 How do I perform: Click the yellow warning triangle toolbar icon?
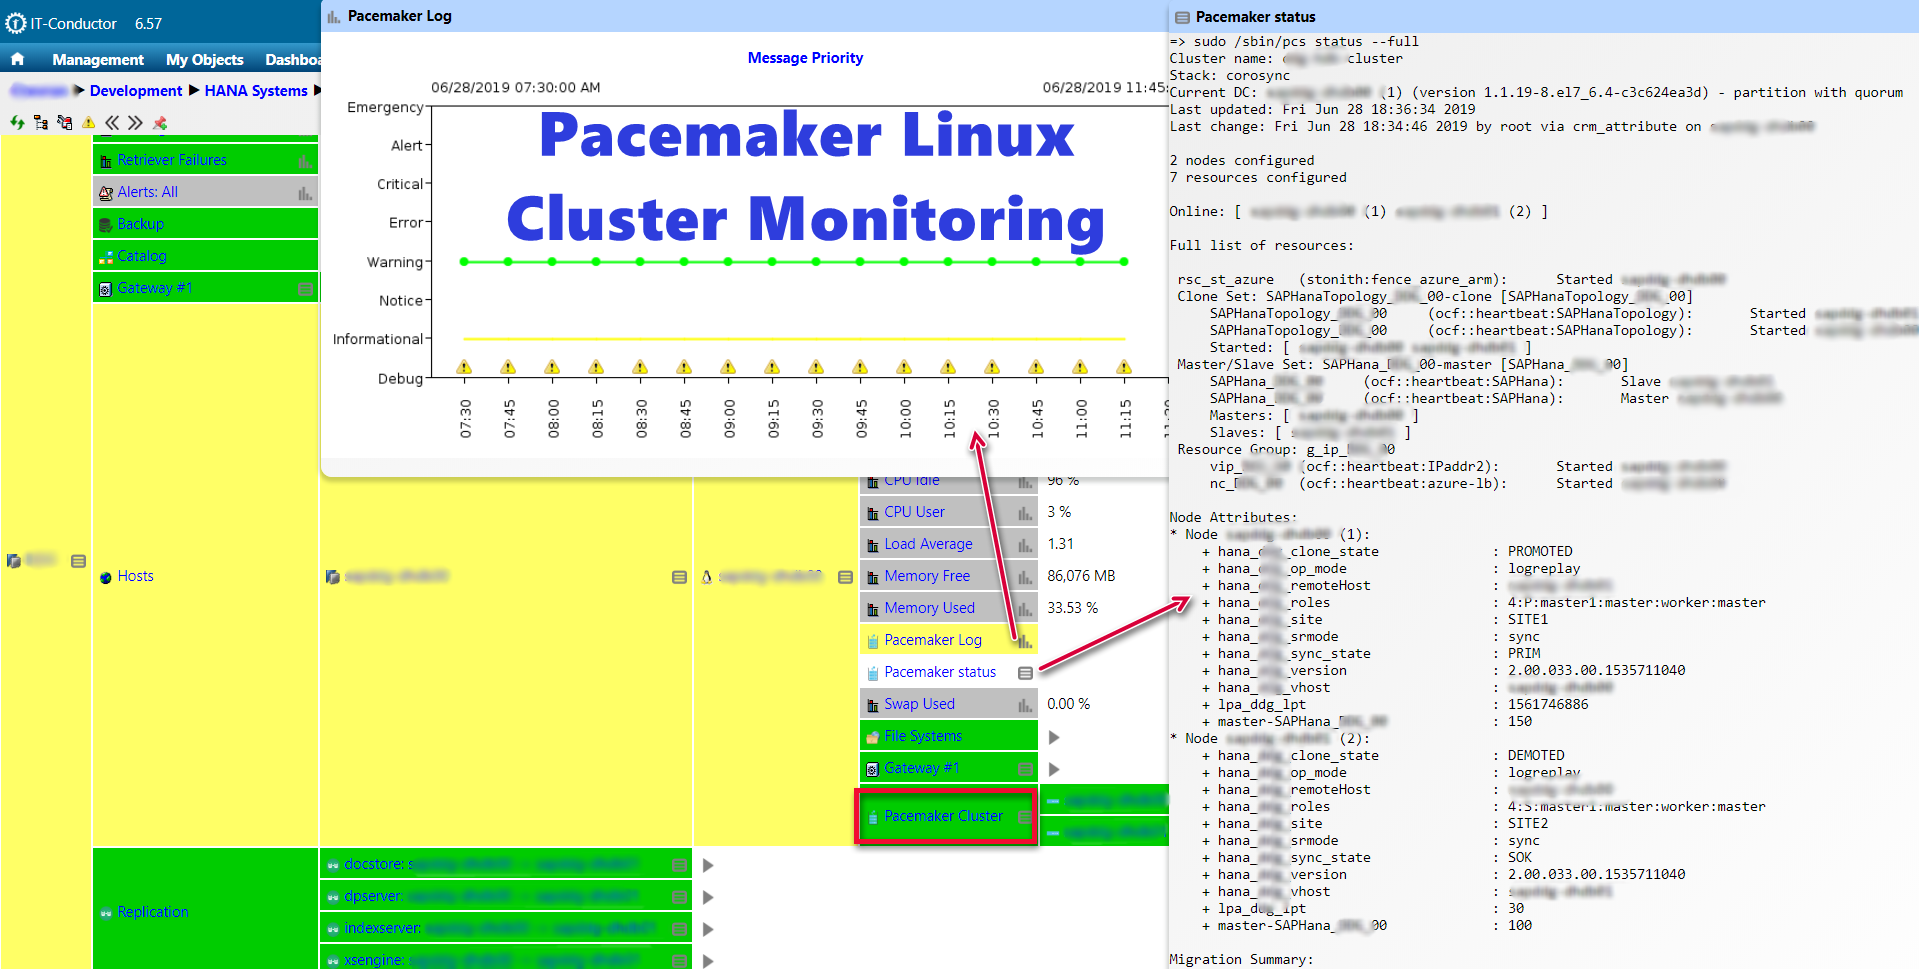(x=88, y=122)
